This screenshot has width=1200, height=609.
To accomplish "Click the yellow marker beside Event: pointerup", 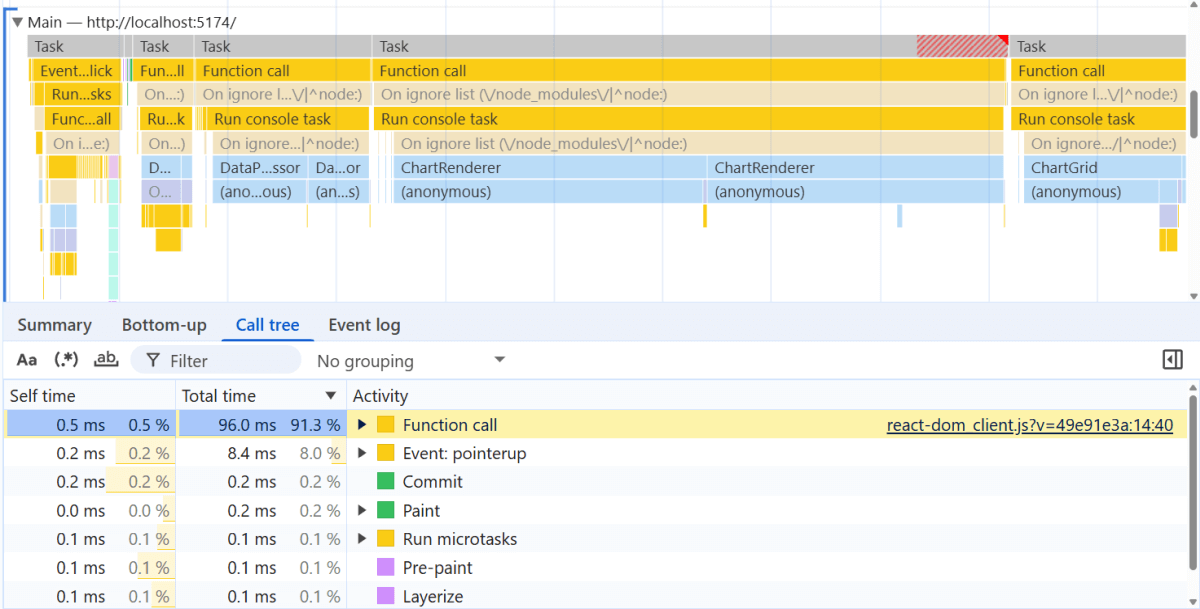I will coord(386,453).
